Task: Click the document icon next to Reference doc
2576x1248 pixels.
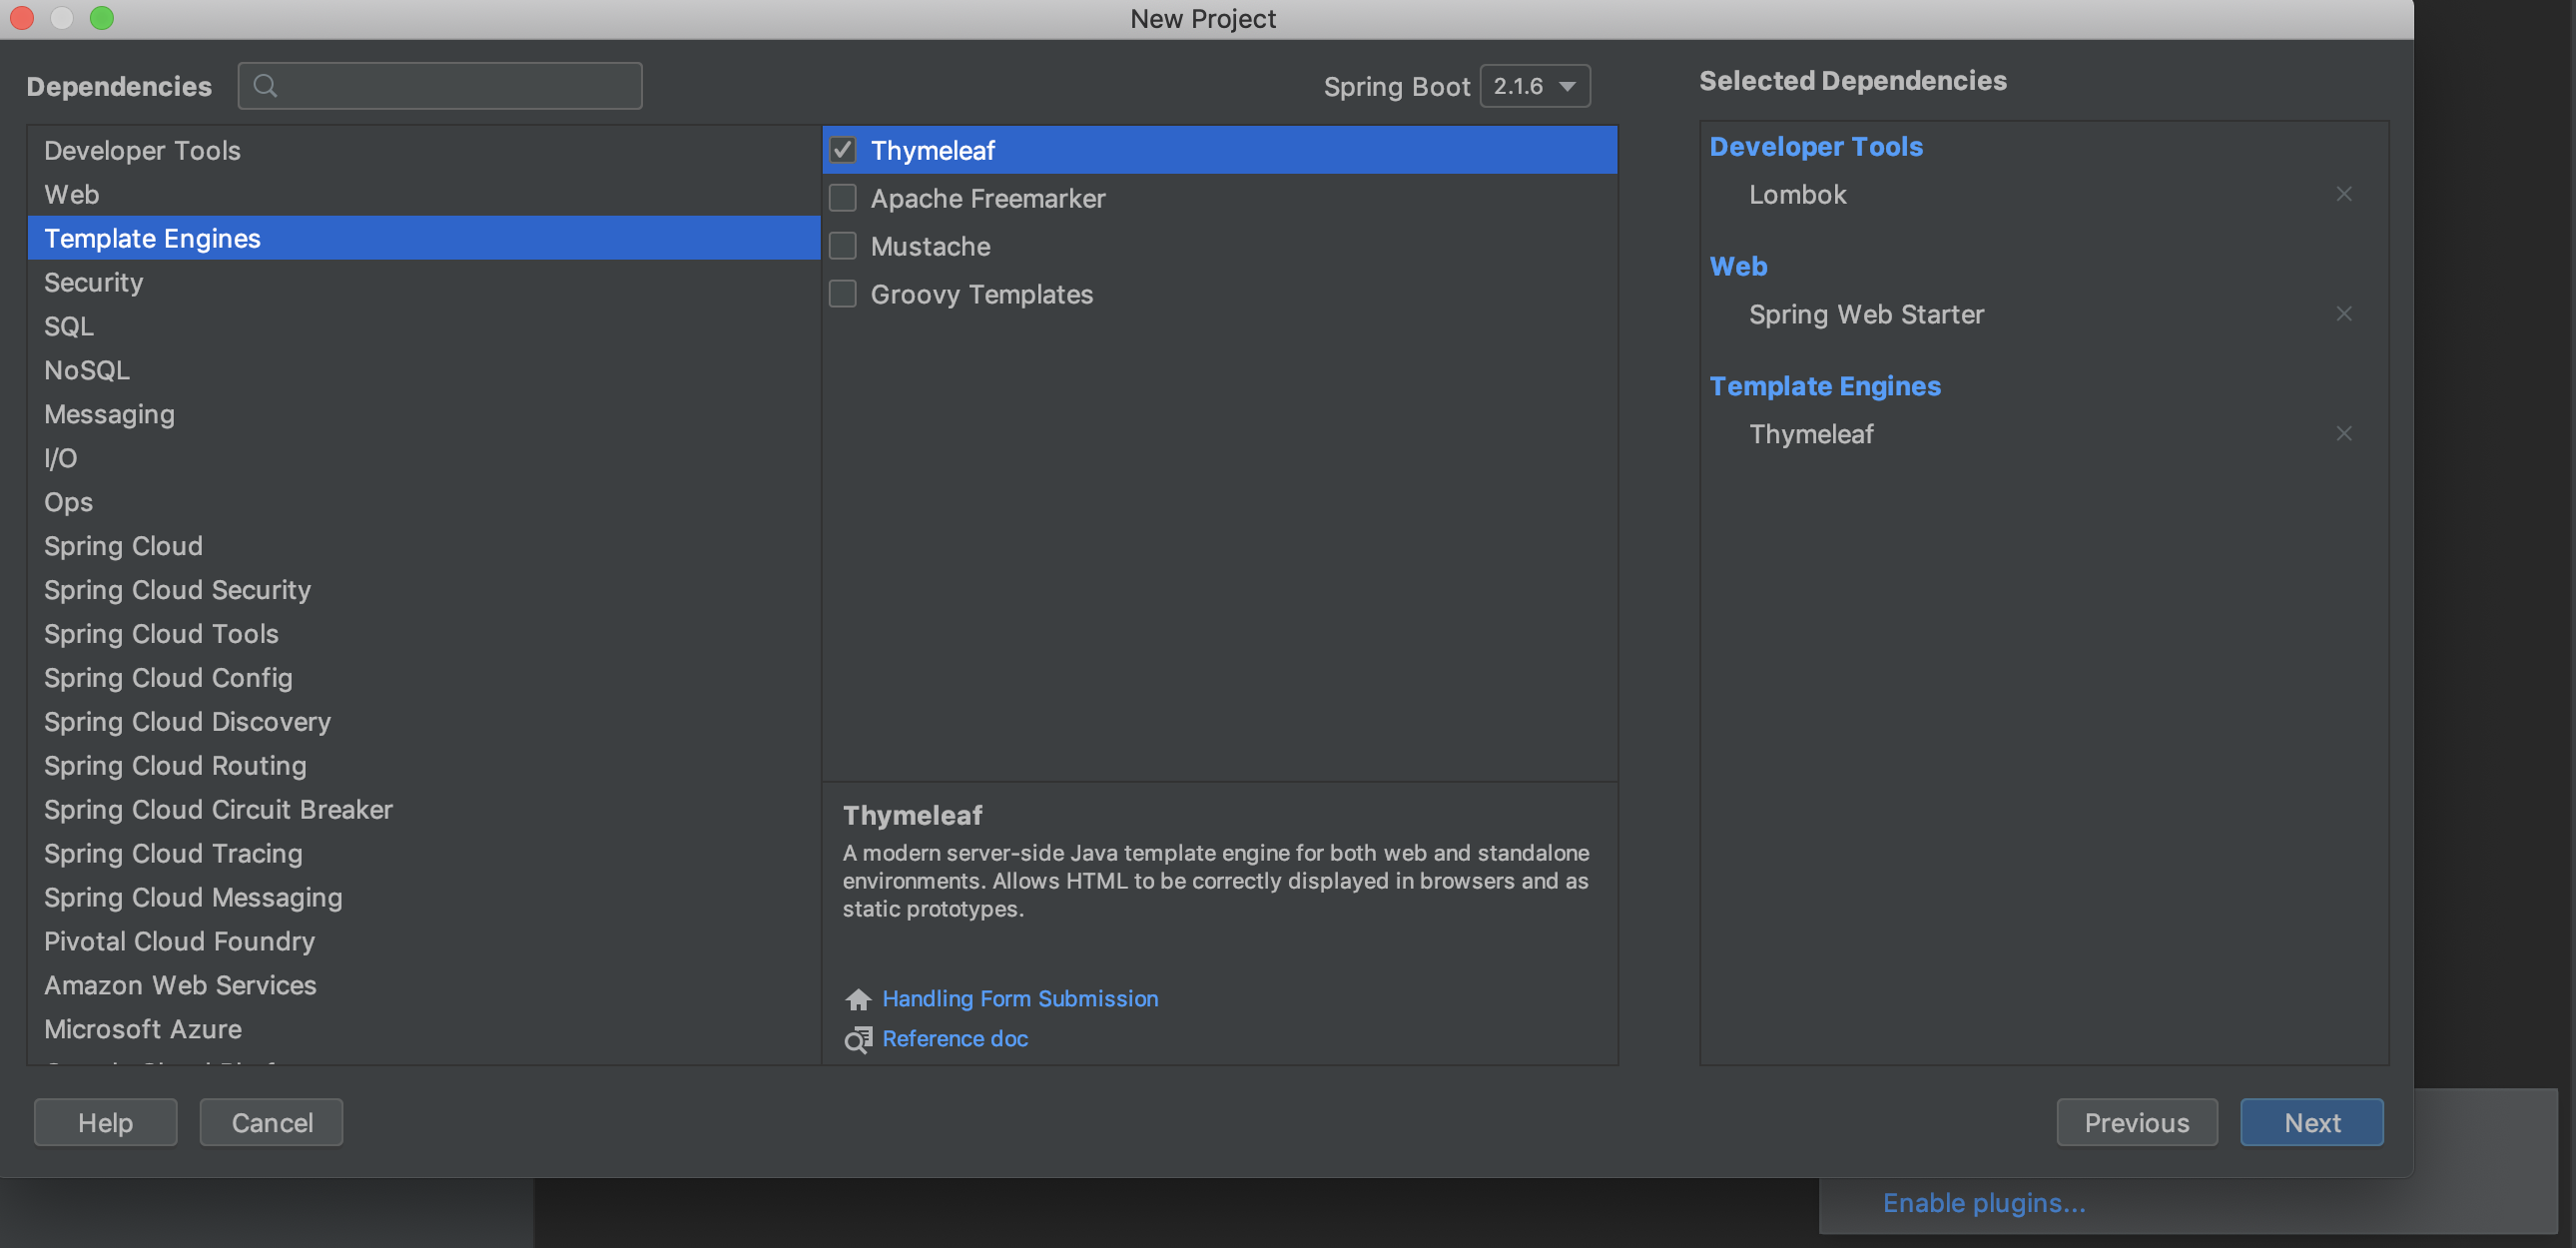Action: click(856, 1036)
